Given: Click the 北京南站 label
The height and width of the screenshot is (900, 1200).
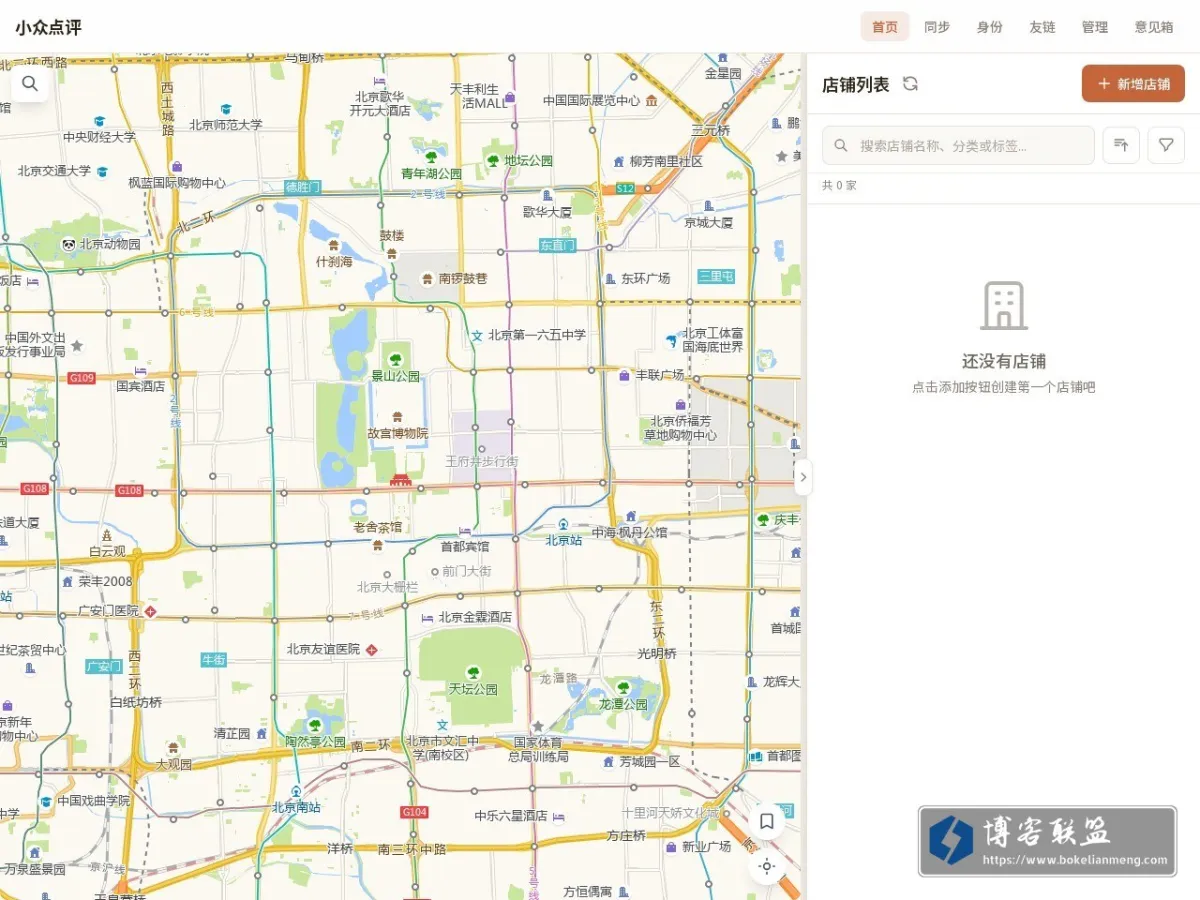Looking at the screenshot, I should [x=296, y=807].
